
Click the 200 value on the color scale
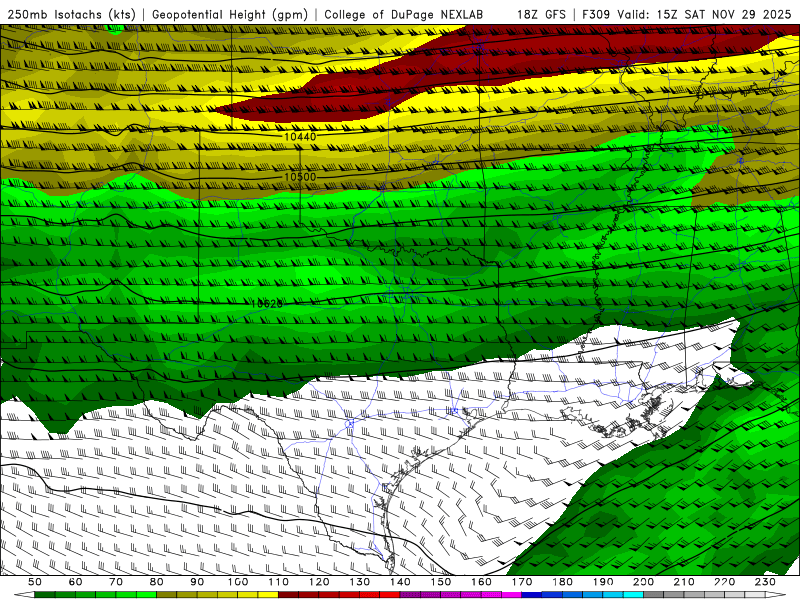click(643, 582)
